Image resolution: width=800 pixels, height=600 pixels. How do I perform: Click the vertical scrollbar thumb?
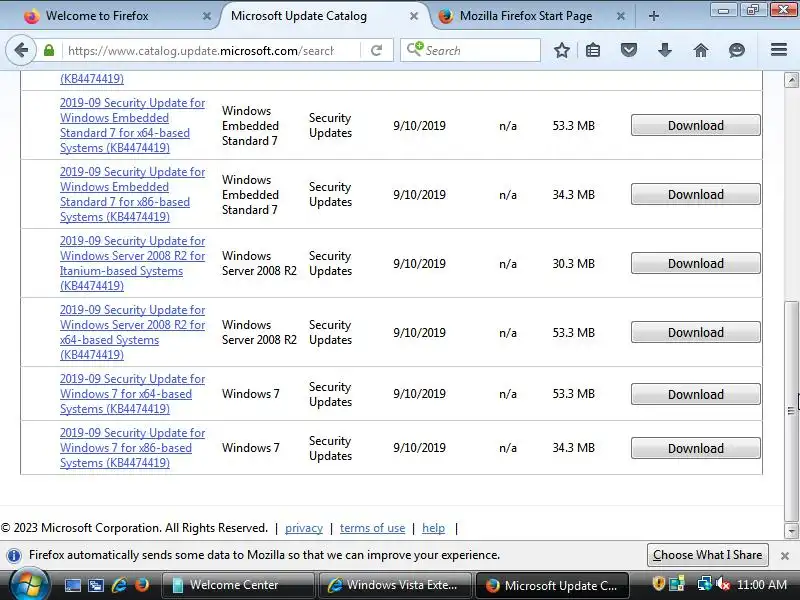pyautogui.click(x=791, y=411)
